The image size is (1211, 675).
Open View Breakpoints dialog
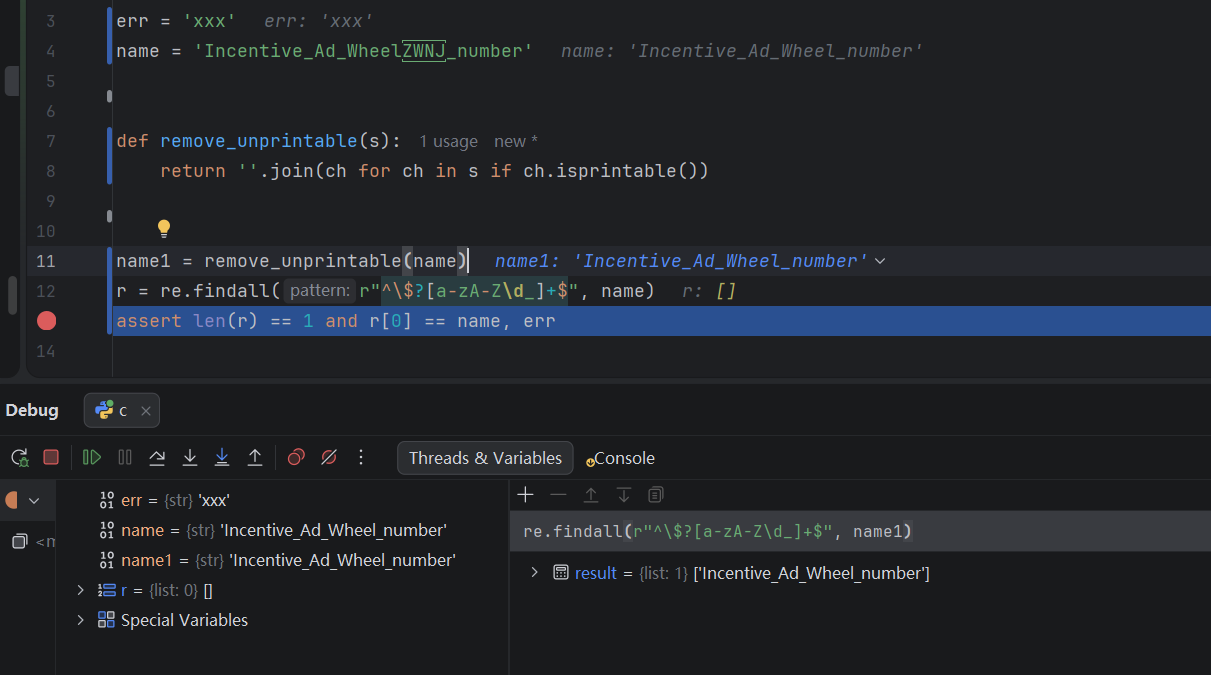[x=296, y=457]
